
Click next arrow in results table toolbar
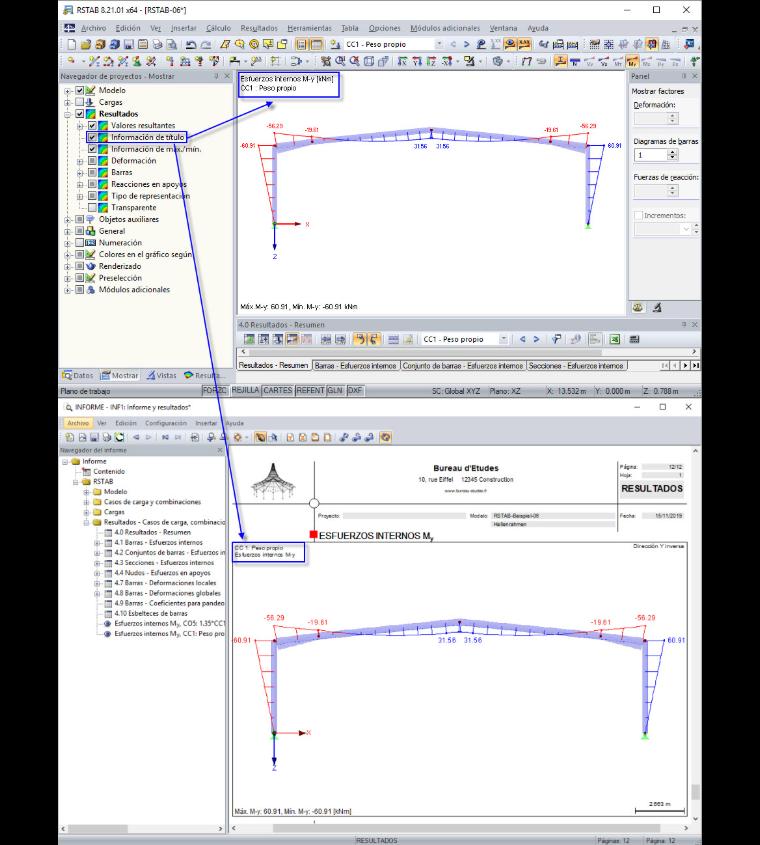[536, 339]
